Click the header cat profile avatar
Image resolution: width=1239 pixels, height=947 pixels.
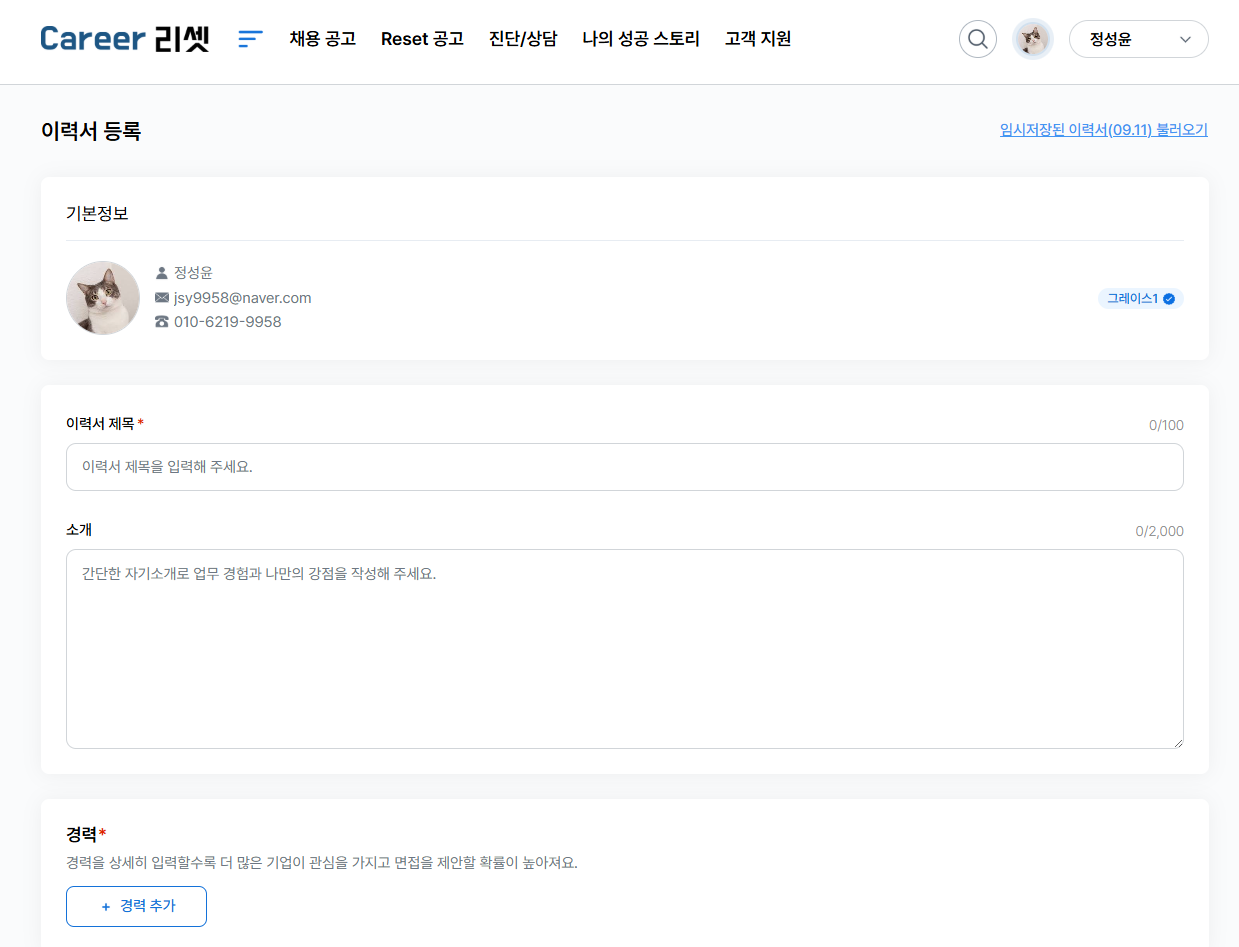1033,39
